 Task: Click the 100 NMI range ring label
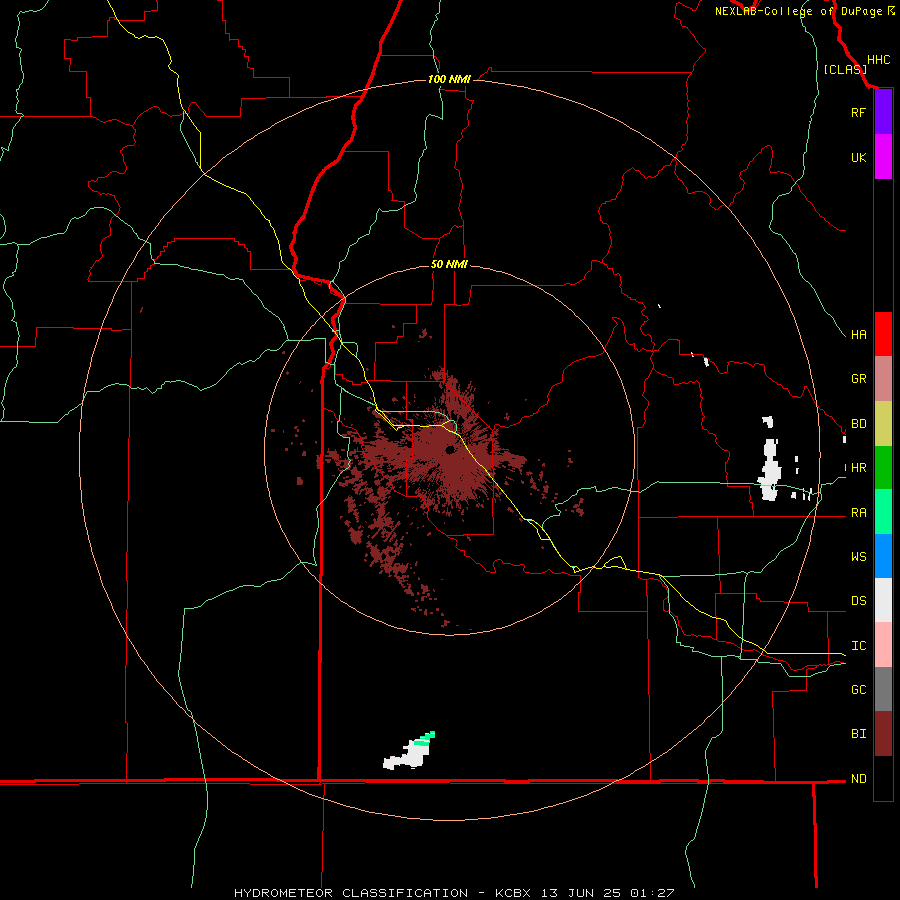449,79
